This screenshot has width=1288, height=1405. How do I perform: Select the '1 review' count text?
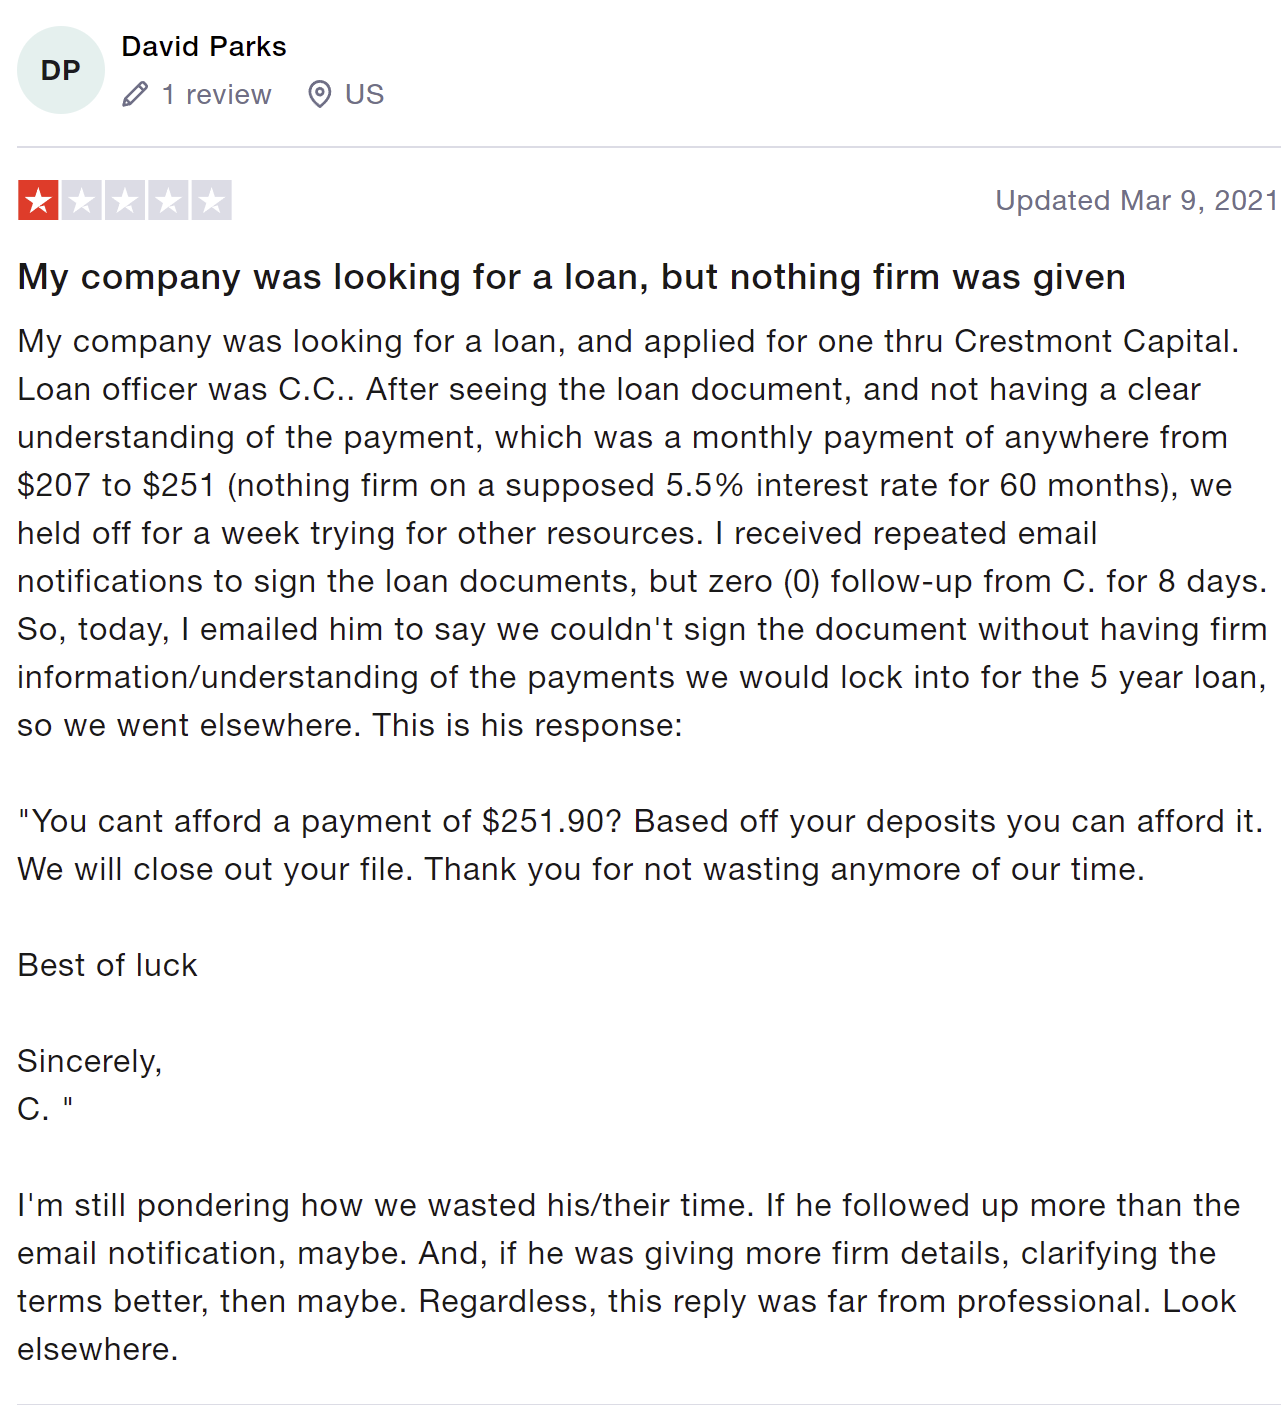217,94
